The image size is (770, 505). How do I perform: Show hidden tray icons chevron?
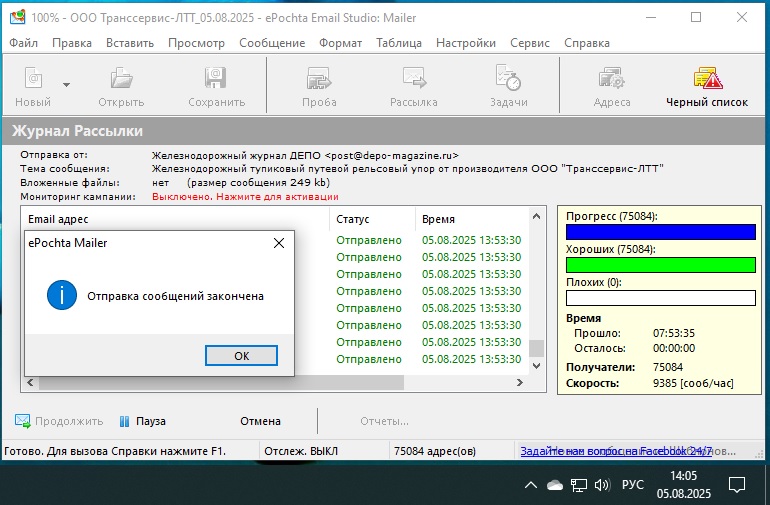530,485
